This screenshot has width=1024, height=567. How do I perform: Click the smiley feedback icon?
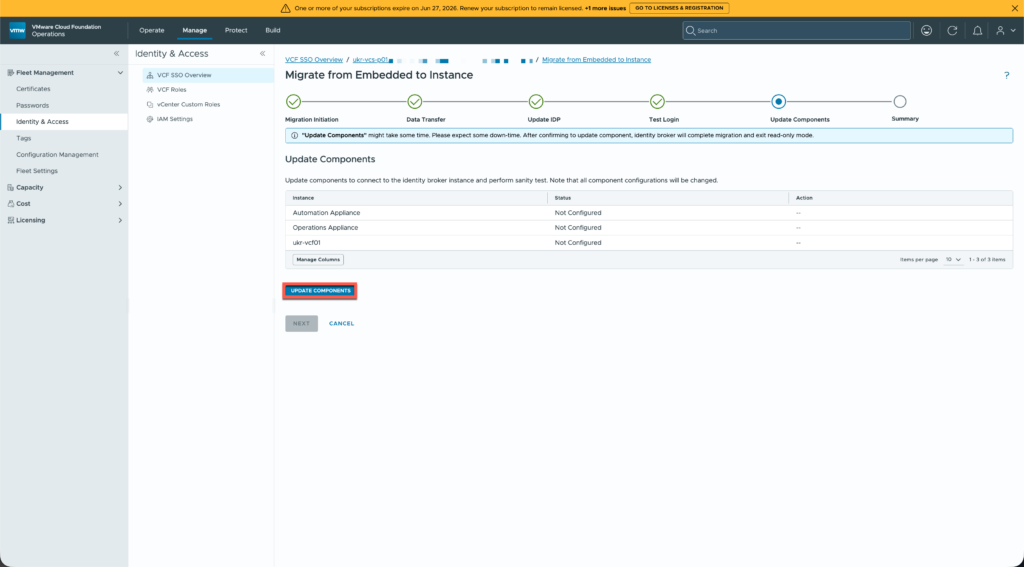click(x=926, y=31)
